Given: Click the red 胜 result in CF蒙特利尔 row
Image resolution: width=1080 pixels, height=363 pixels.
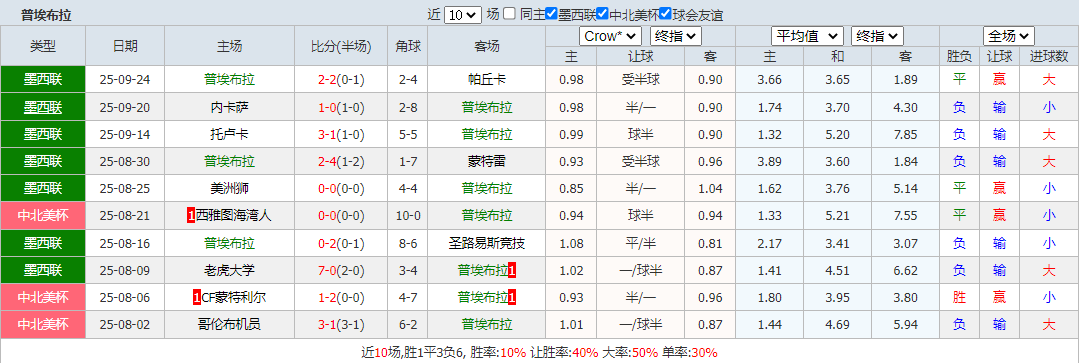Looking at the screenshot, I should pyautogui.click(x=959, y=298).
